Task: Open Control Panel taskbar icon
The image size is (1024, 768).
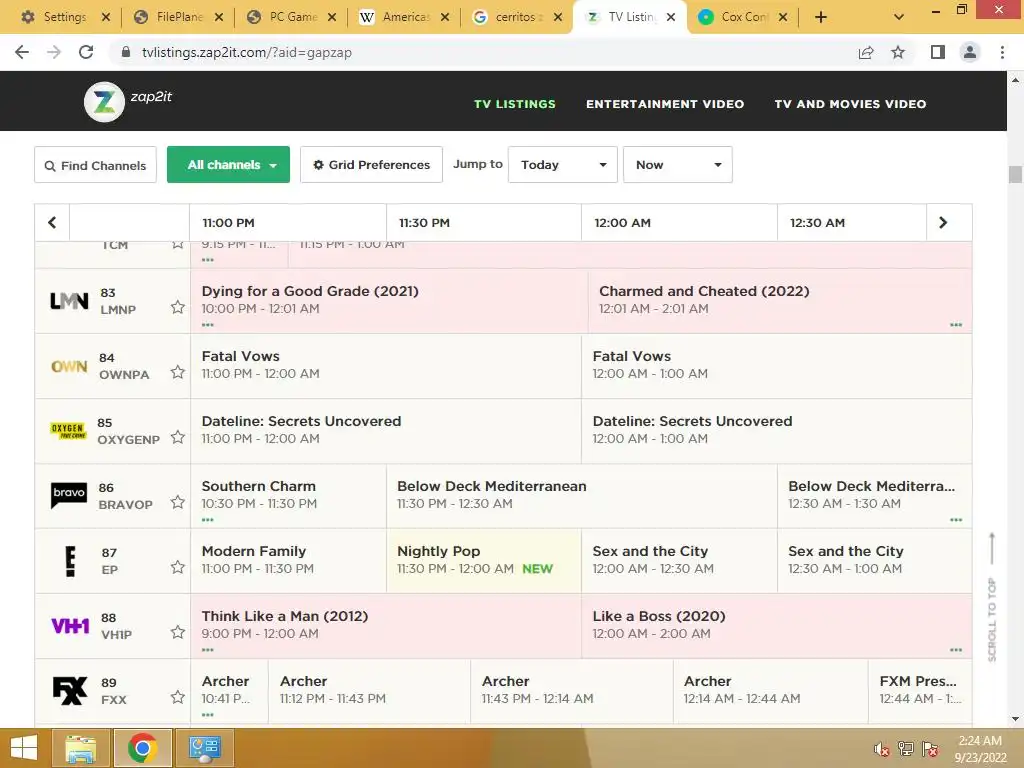Action: (x=204, y=748)
